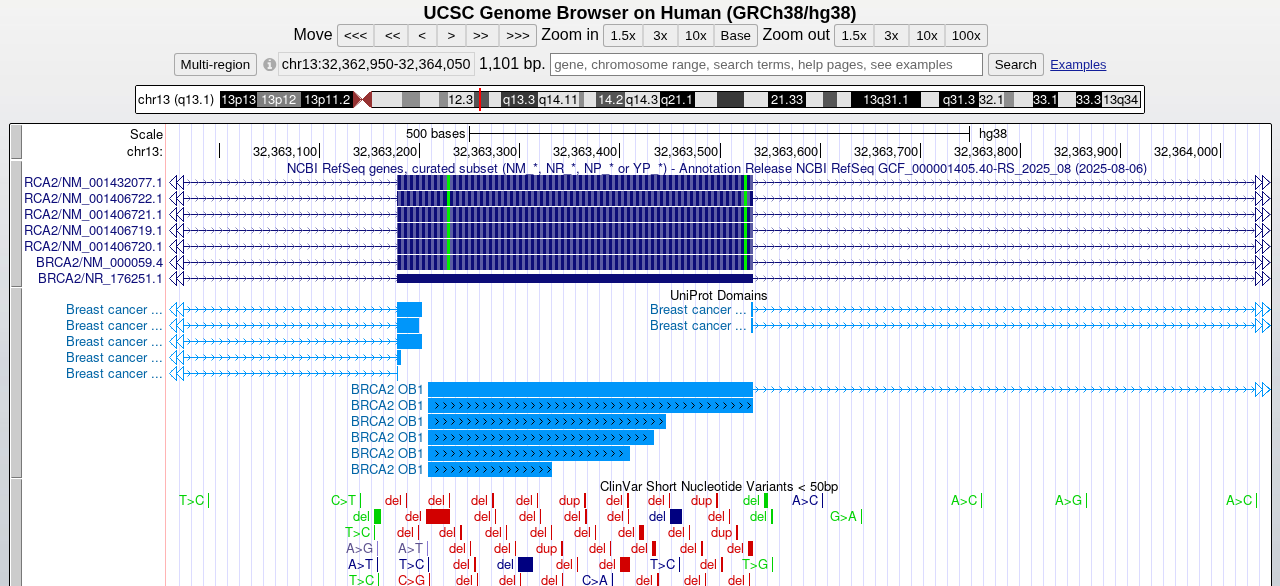
Task: Focus the gene or position search field
Action: [x=766, y=64]
